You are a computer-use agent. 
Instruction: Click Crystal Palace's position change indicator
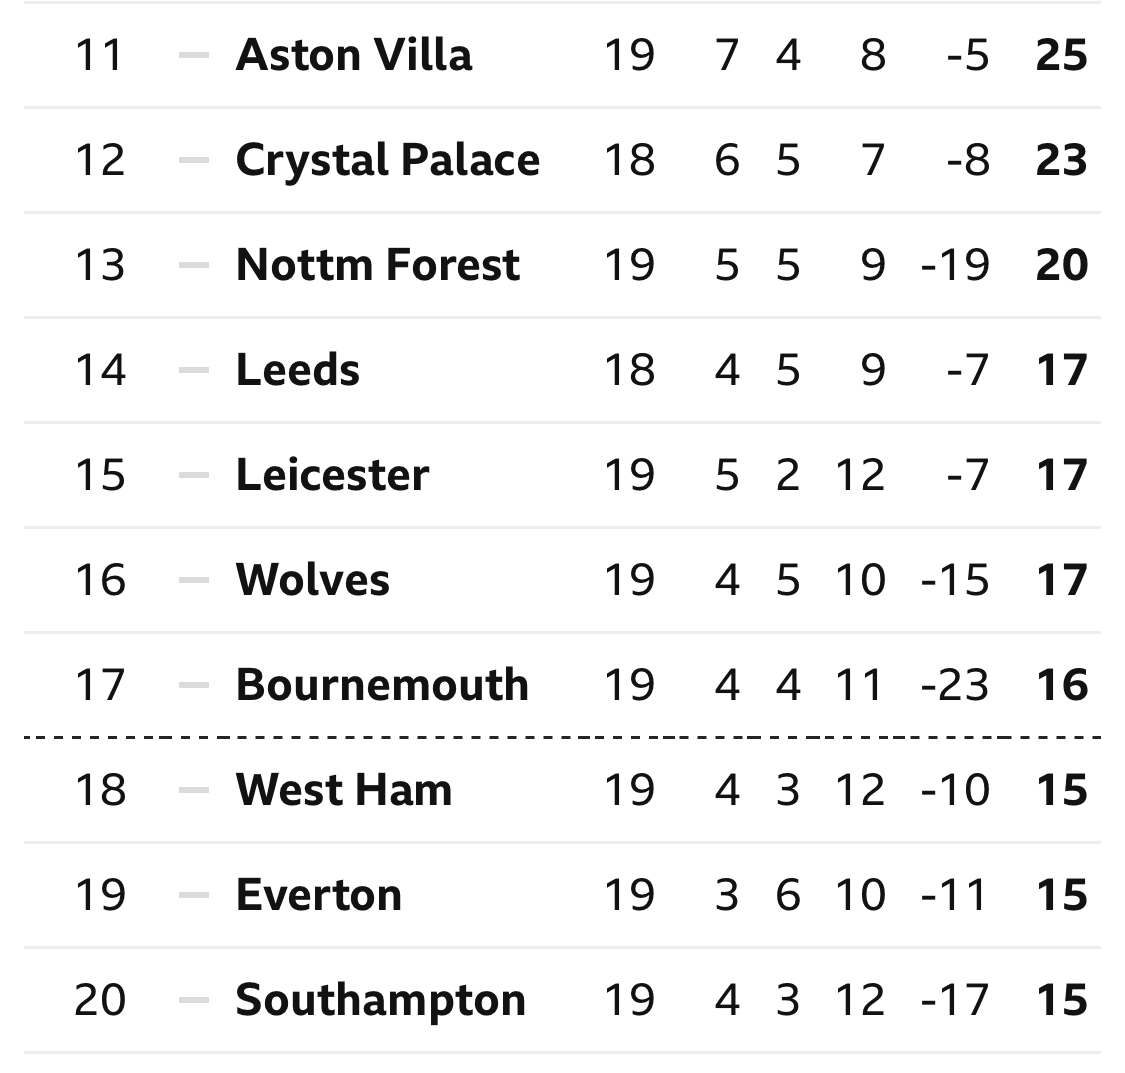coord(194,159)
